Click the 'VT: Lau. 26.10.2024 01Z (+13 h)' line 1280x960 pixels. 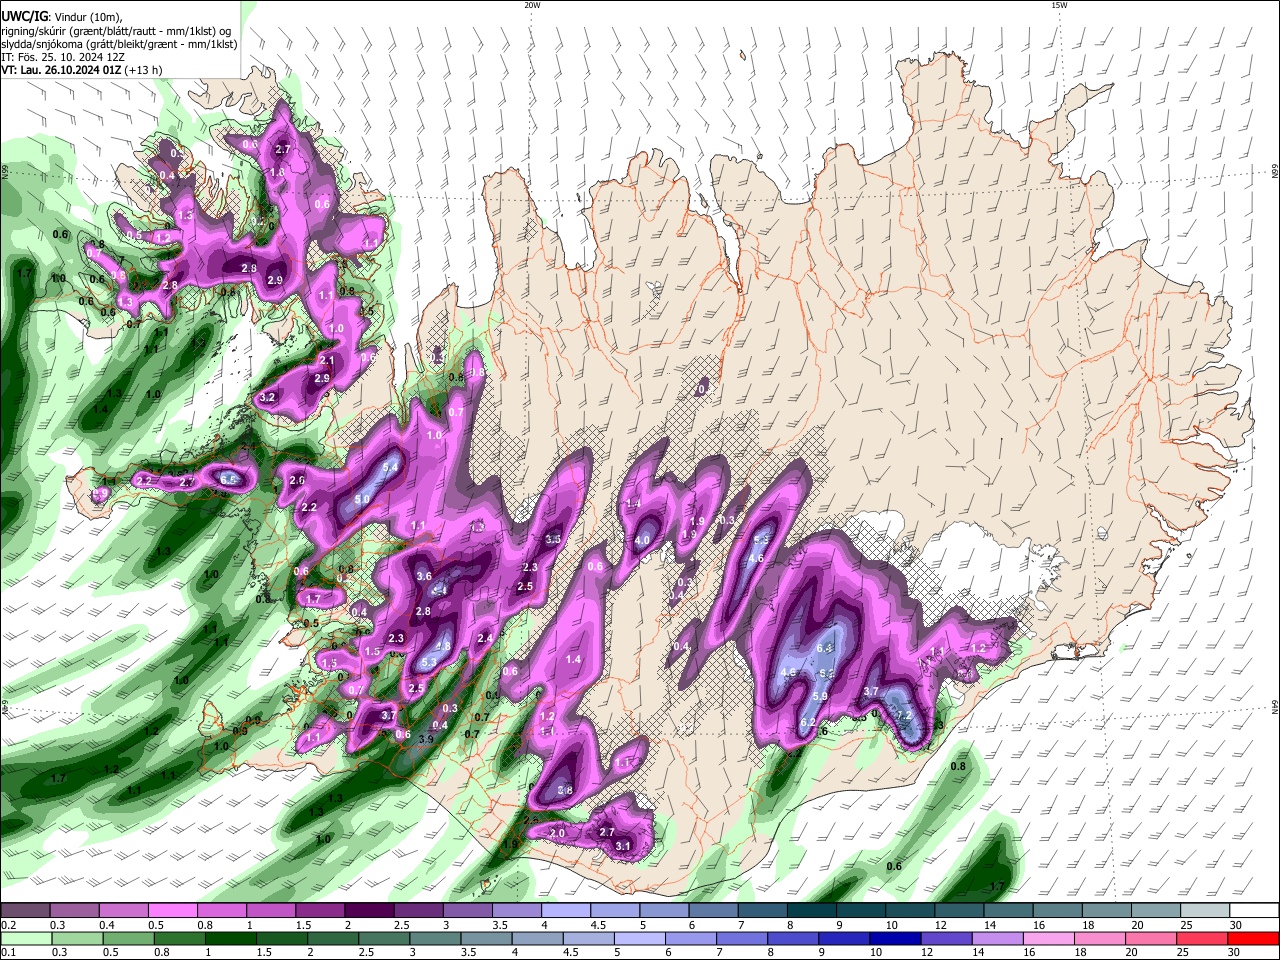82,70
